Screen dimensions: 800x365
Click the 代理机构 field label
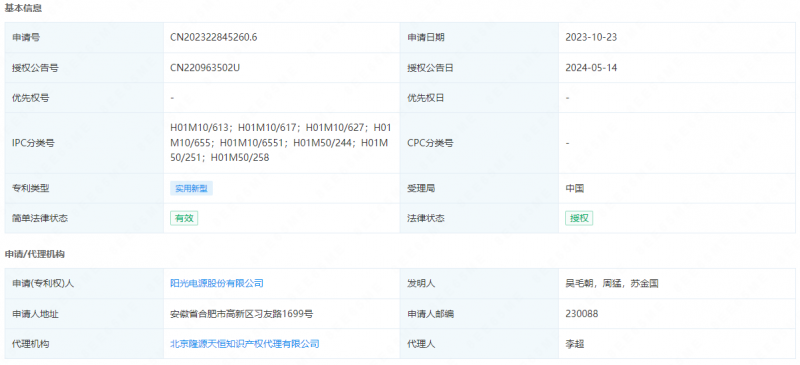click(31, 344)
